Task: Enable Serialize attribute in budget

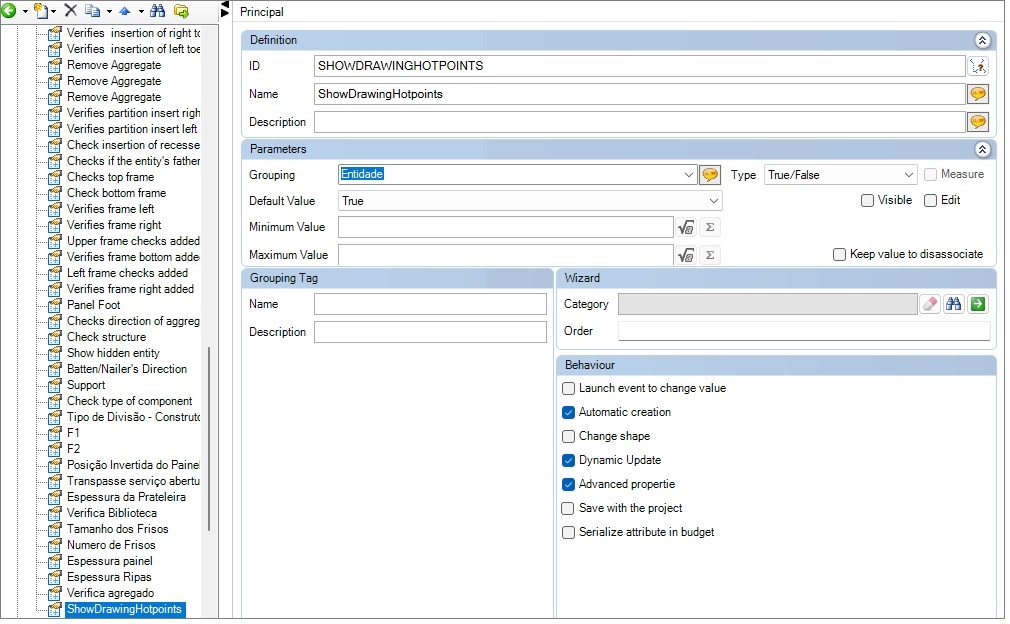Action: tap(568, 533)
